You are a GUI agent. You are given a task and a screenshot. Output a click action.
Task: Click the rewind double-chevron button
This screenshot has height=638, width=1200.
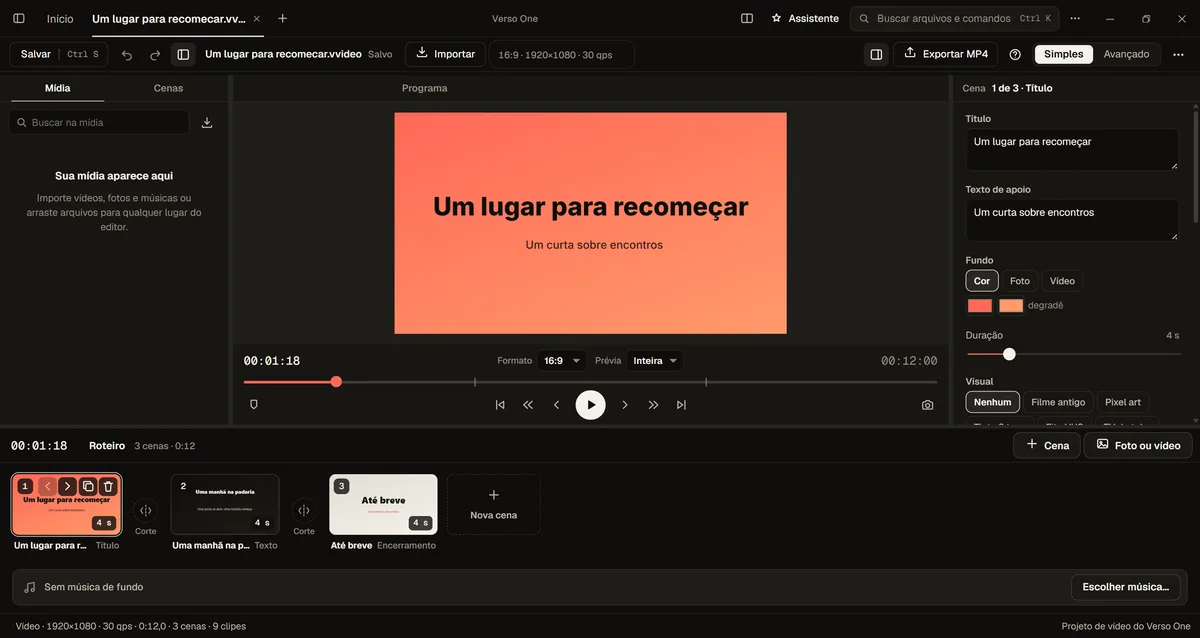coord(528,405)
